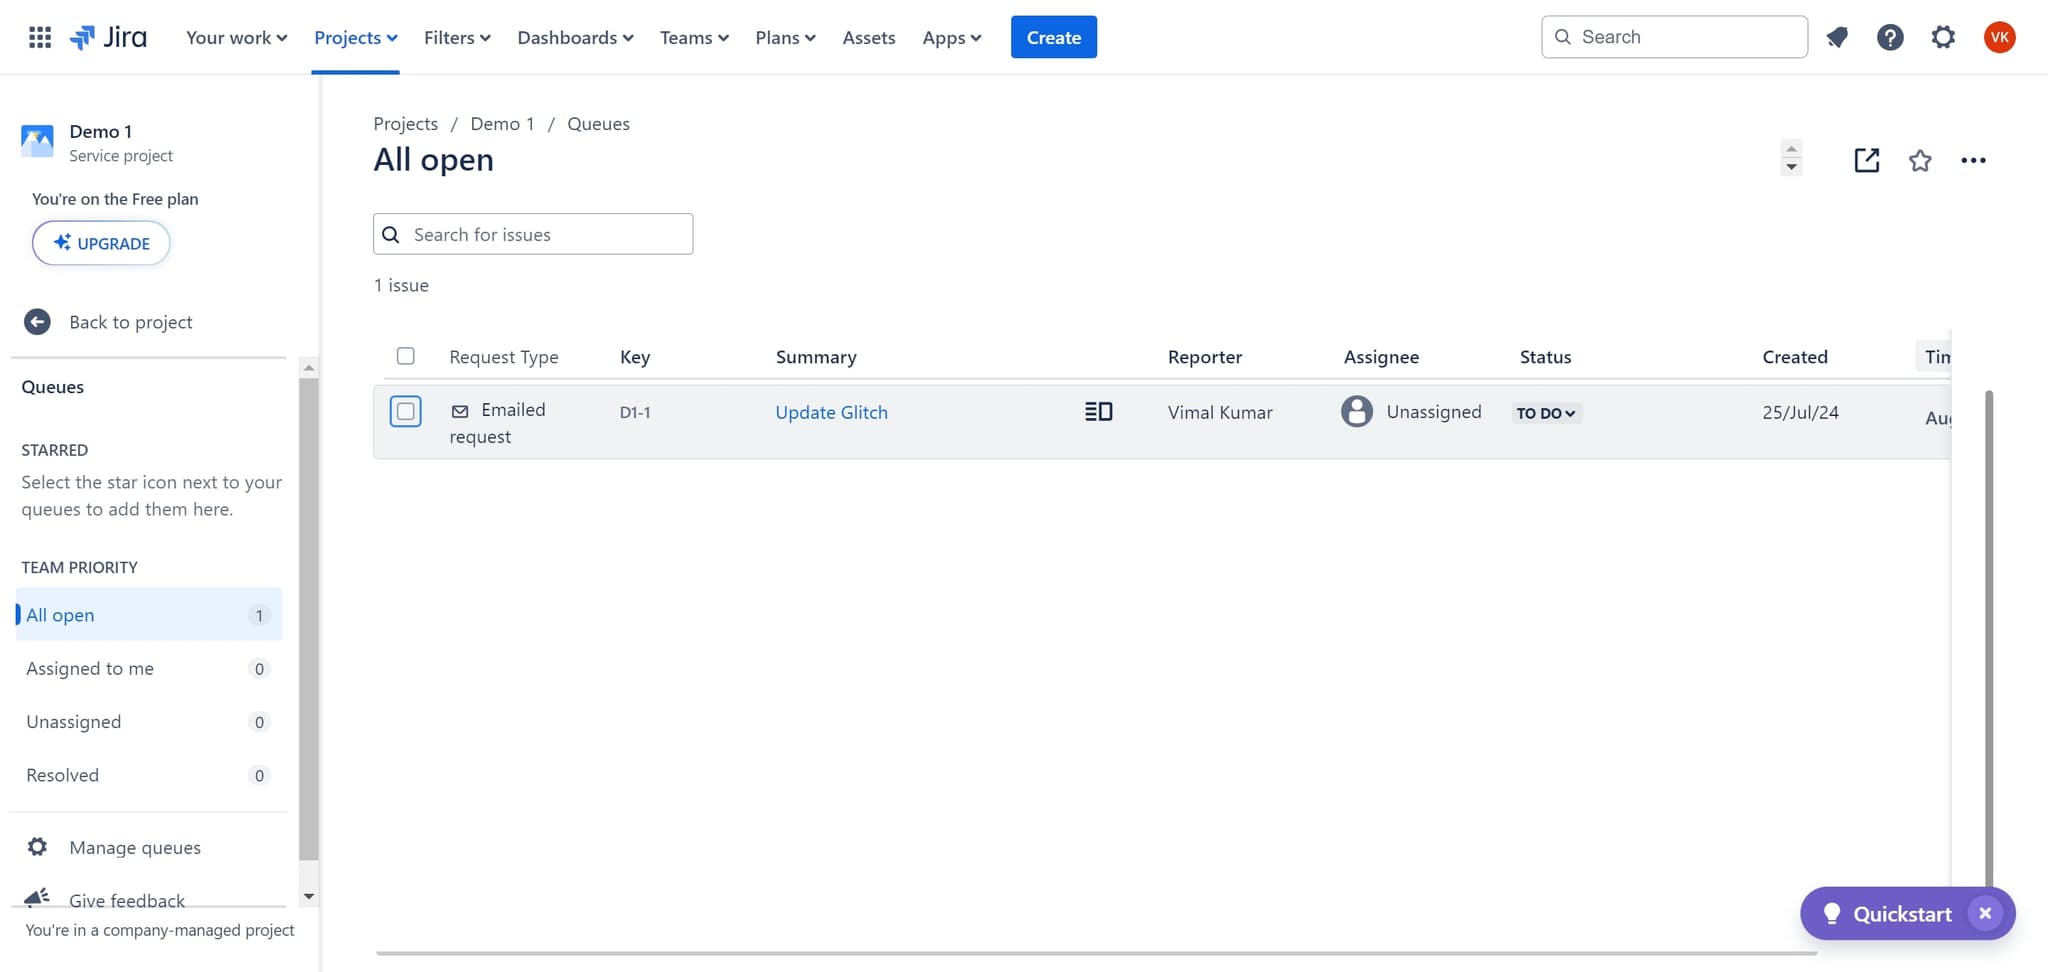Toggle the detail panel for Update Glitch
Image resolution: width=2048 pixels, height=972 pixels.
[1097, 411]
